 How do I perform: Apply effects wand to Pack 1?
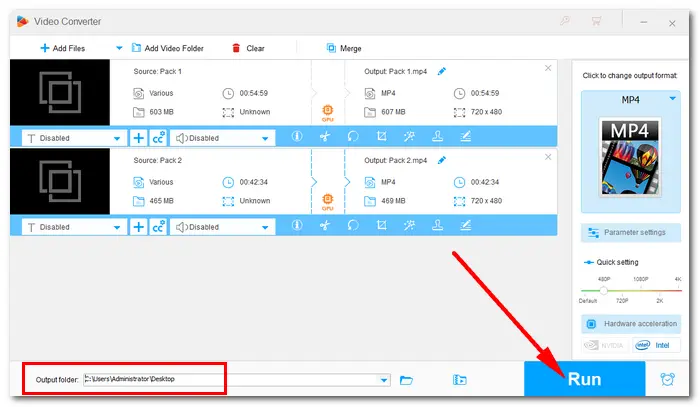[x=409, y=136]
